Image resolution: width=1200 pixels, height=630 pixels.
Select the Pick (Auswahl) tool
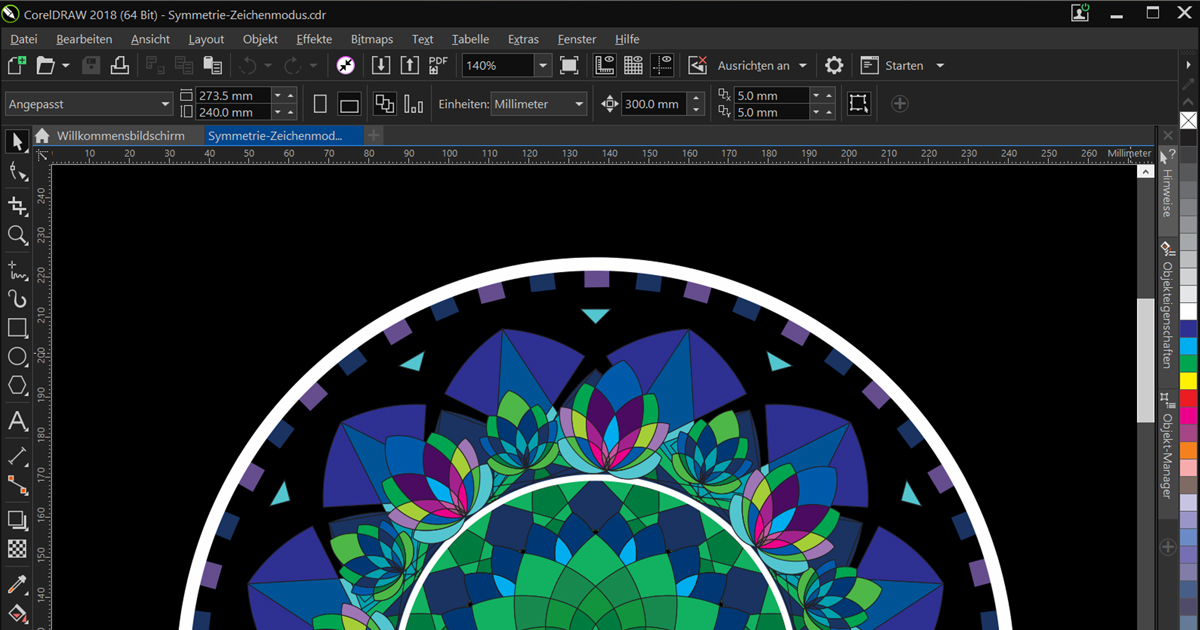tap(17, 141)
